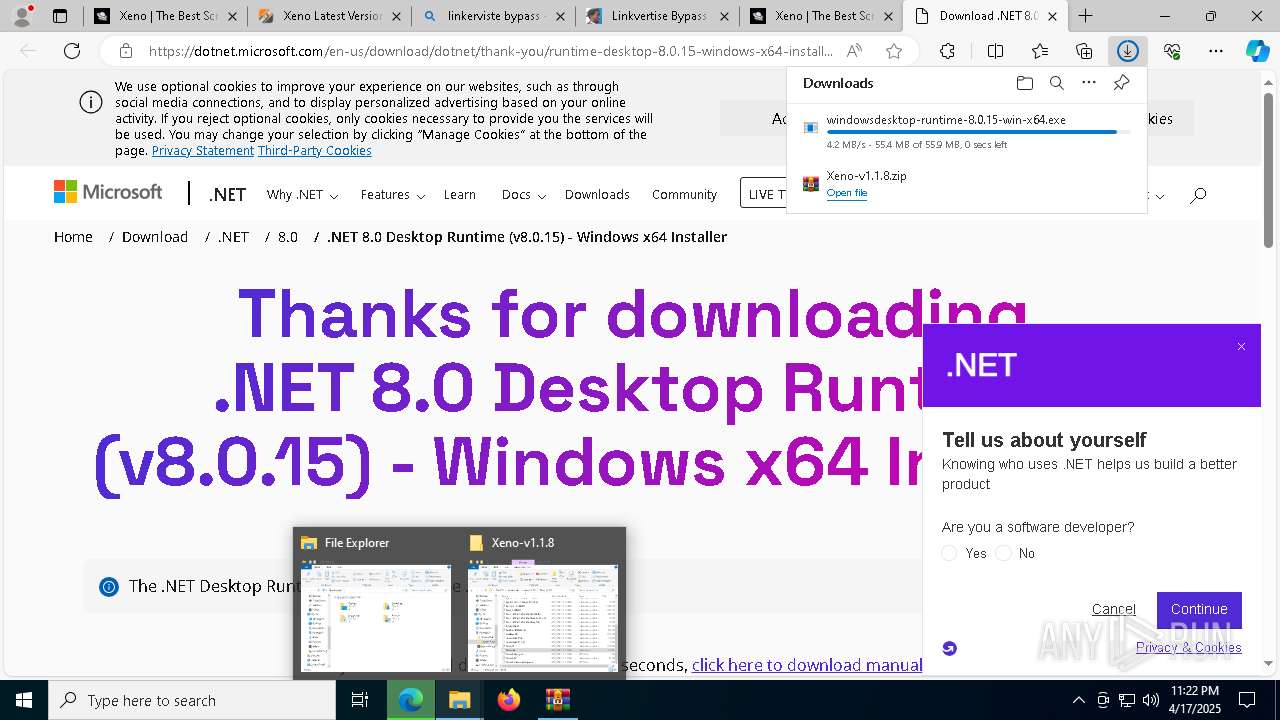
Task: Cancel the .NET survey
Action: click(1113, 609)
